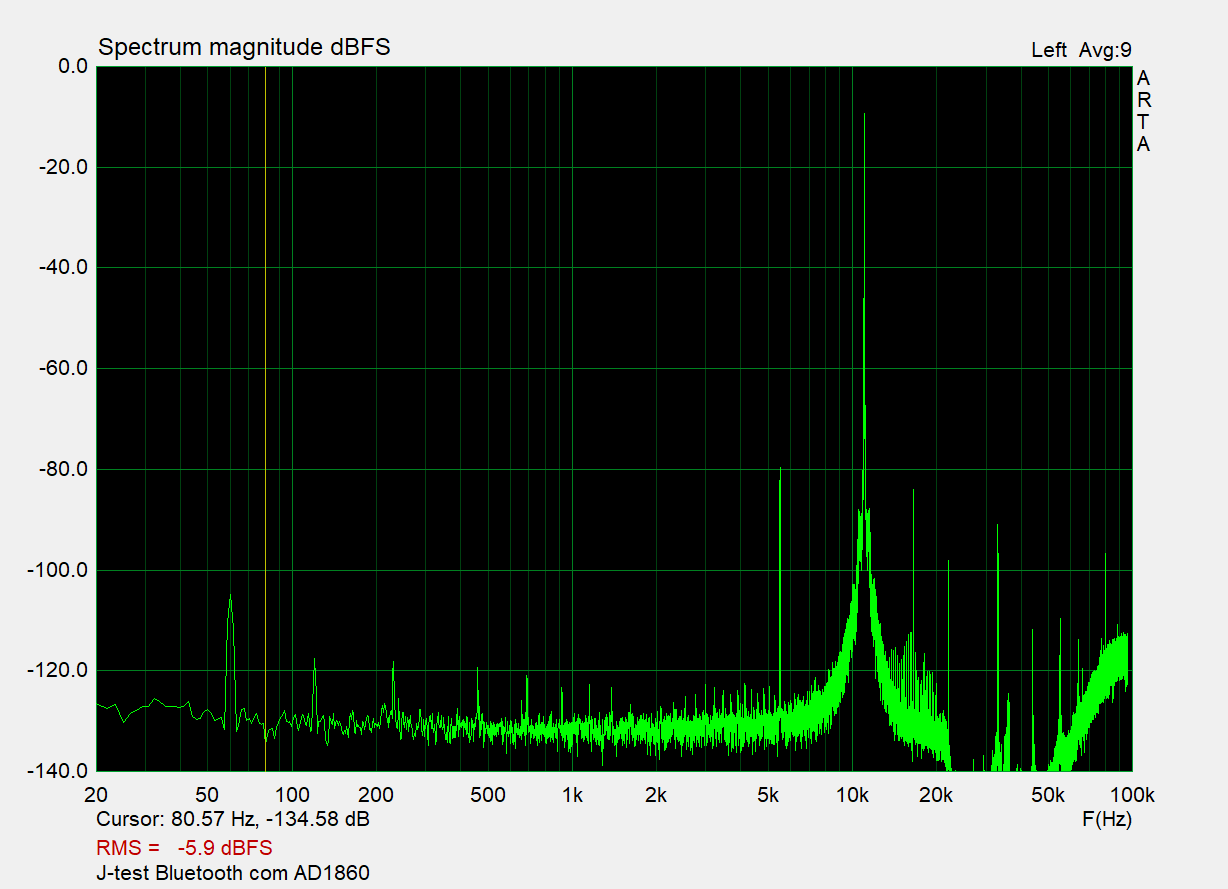This screenshot has height=889, width=1228.
Task: Click the '200' frequency axis label
Action: click(375, 796)
